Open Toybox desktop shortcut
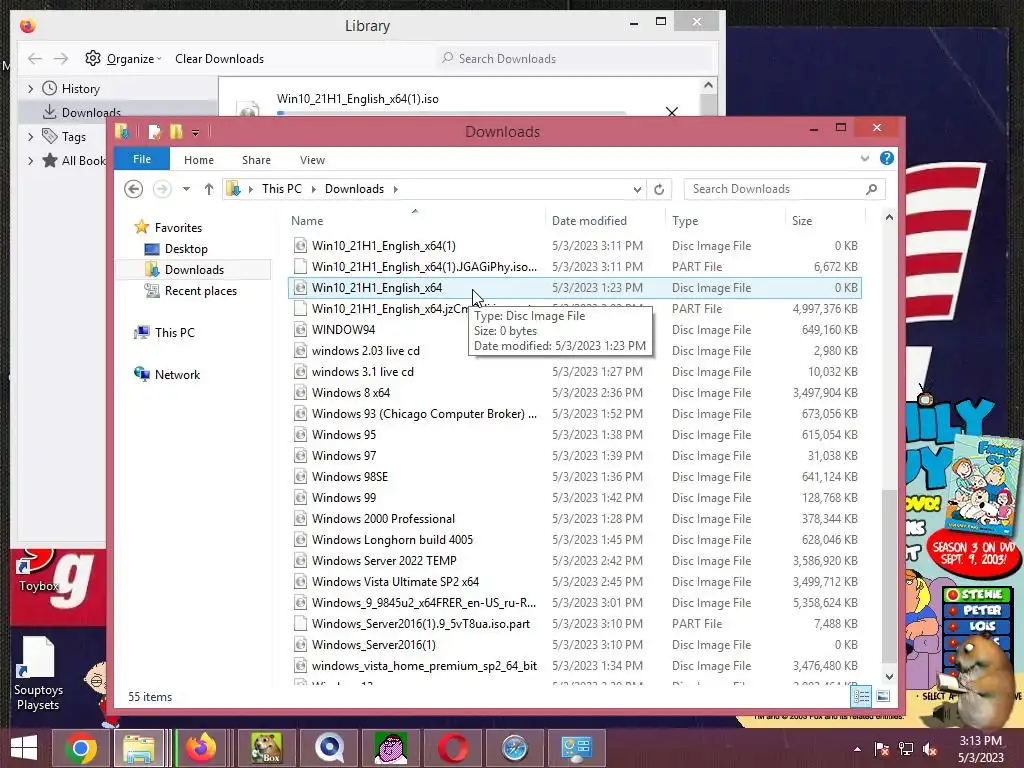1024x768 pixels. coord(39,571)
